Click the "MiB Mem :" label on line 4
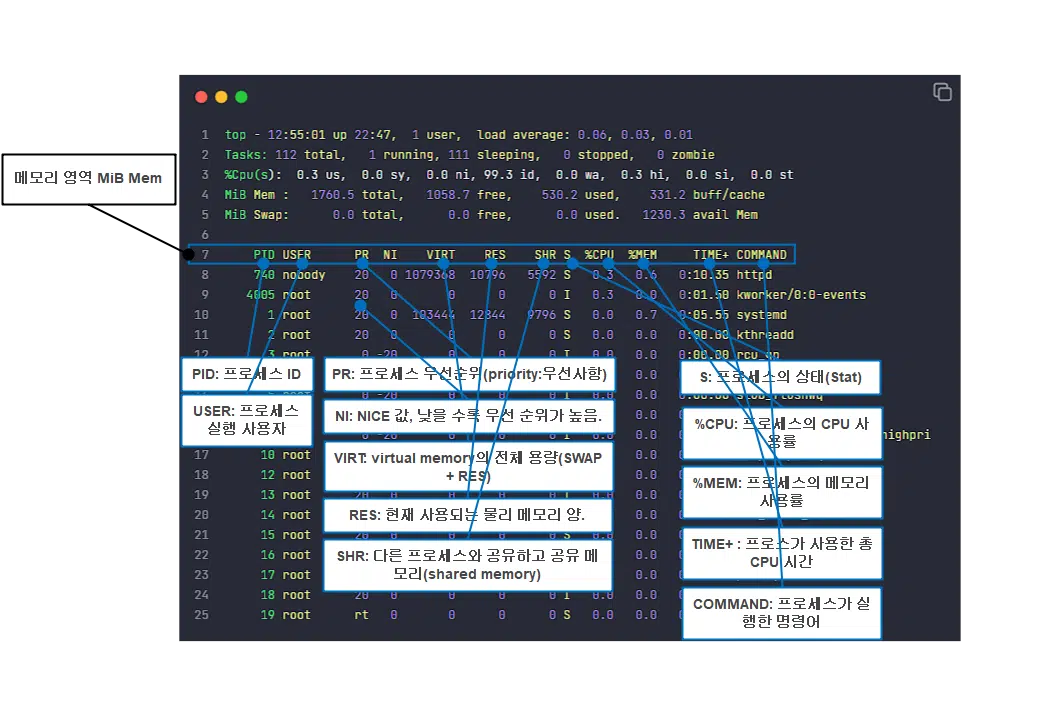1047x718 pixels. [256, 195]
